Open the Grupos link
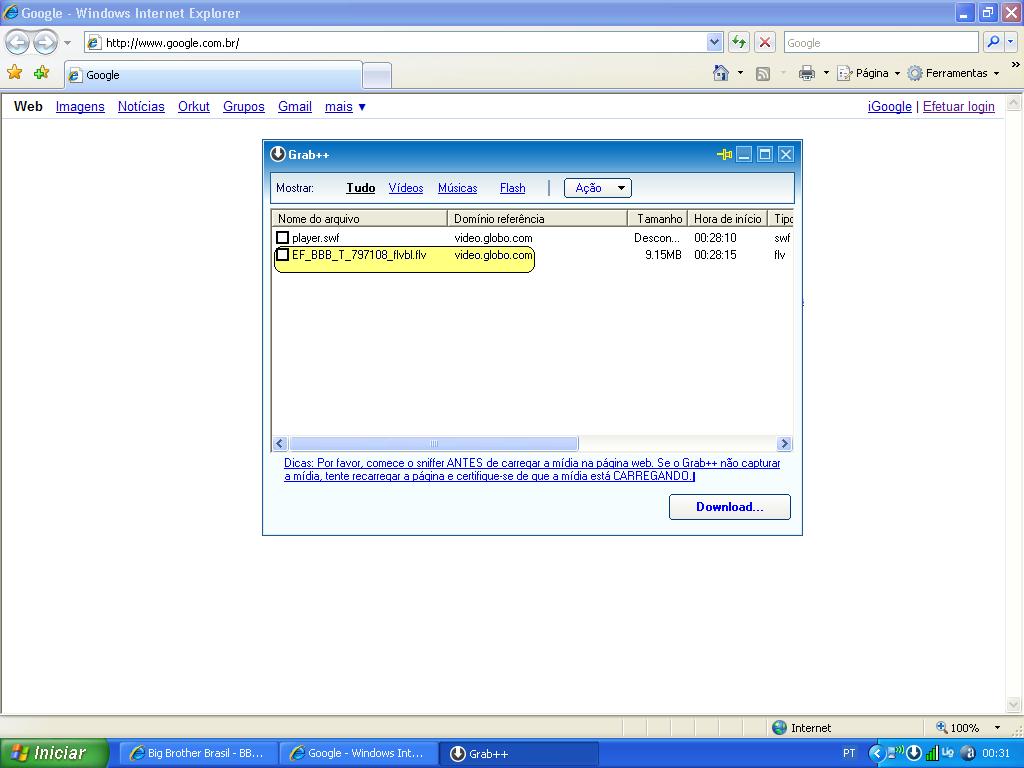The image size is (1024, 768). coord(244,106)
